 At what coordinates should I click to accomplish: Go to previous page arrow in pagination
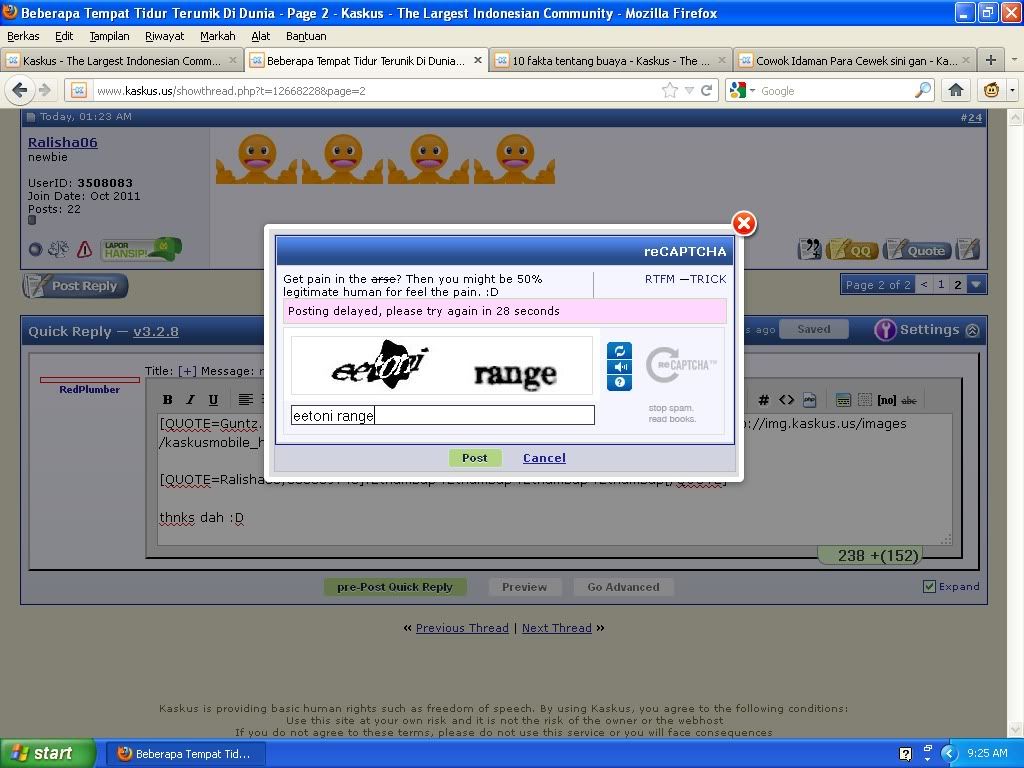pyautogui.click(x=924, y=285)
